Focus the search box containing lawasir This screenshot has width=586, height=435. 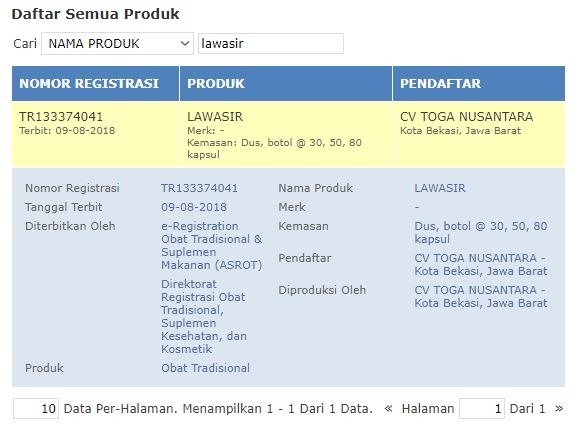pyautogui.click(x=271, y=44)
